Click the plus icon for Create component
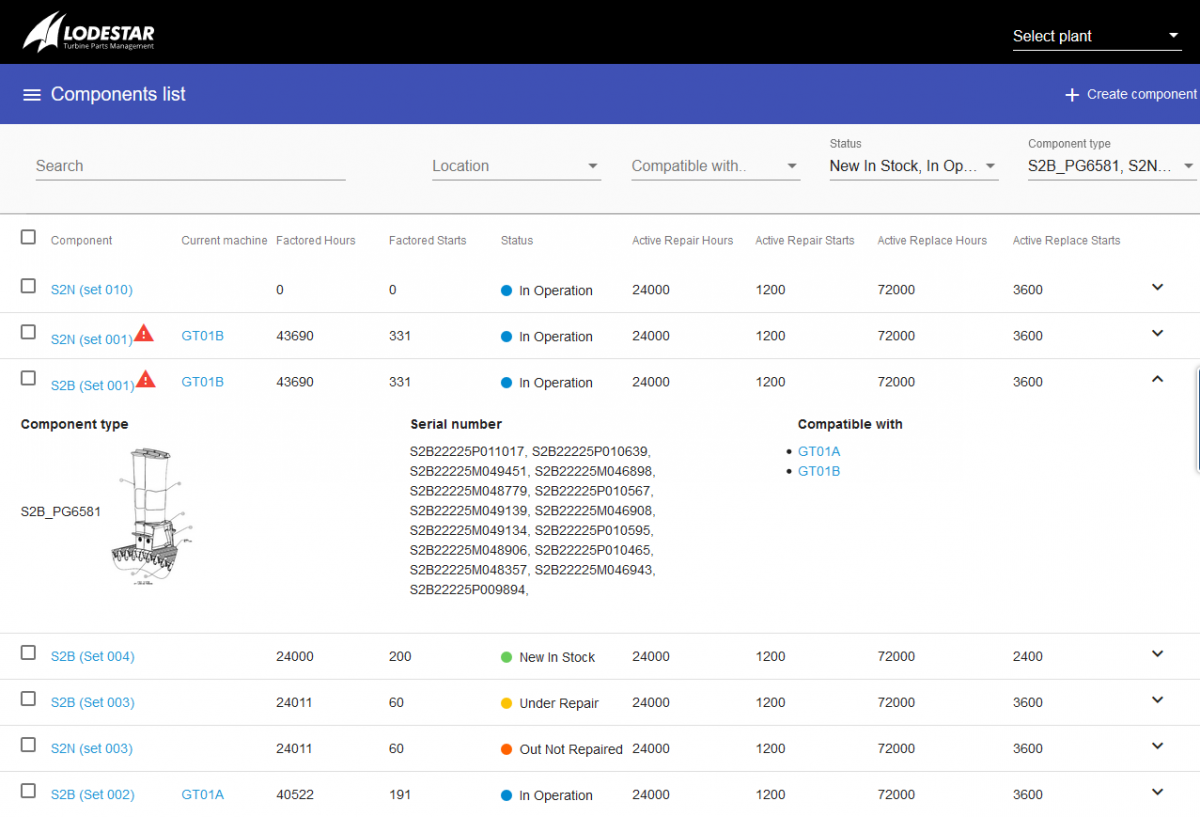Screen dimensions: 1200x817 1071,95
